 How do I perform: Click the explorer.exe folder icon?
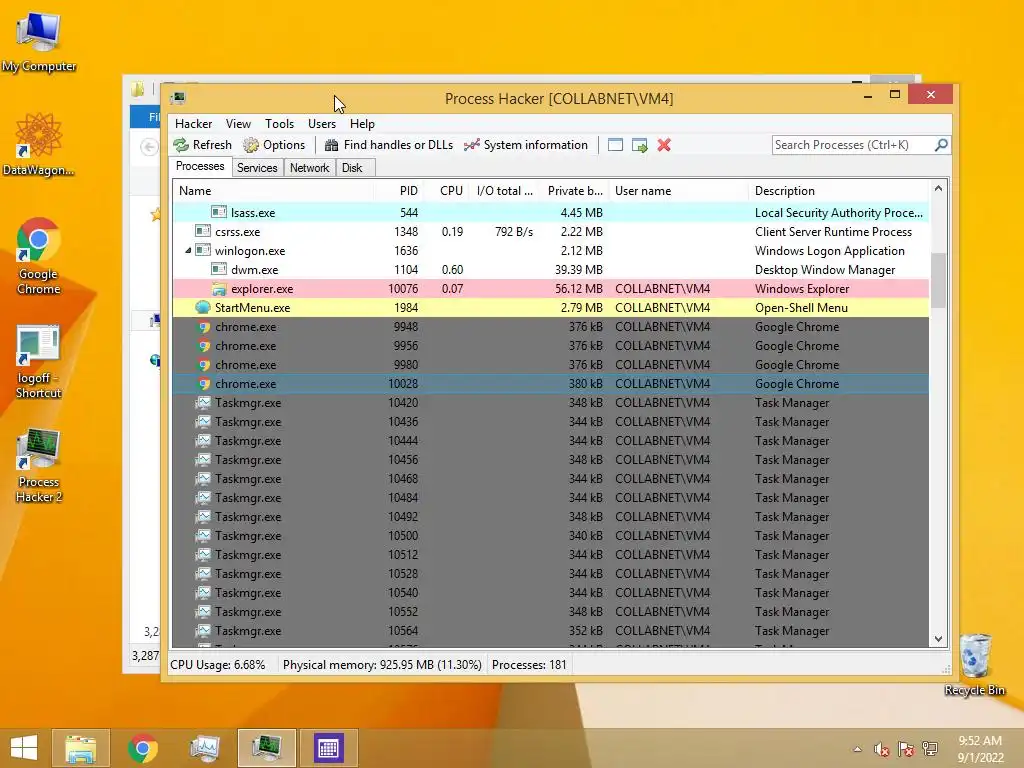click(219, 289)
